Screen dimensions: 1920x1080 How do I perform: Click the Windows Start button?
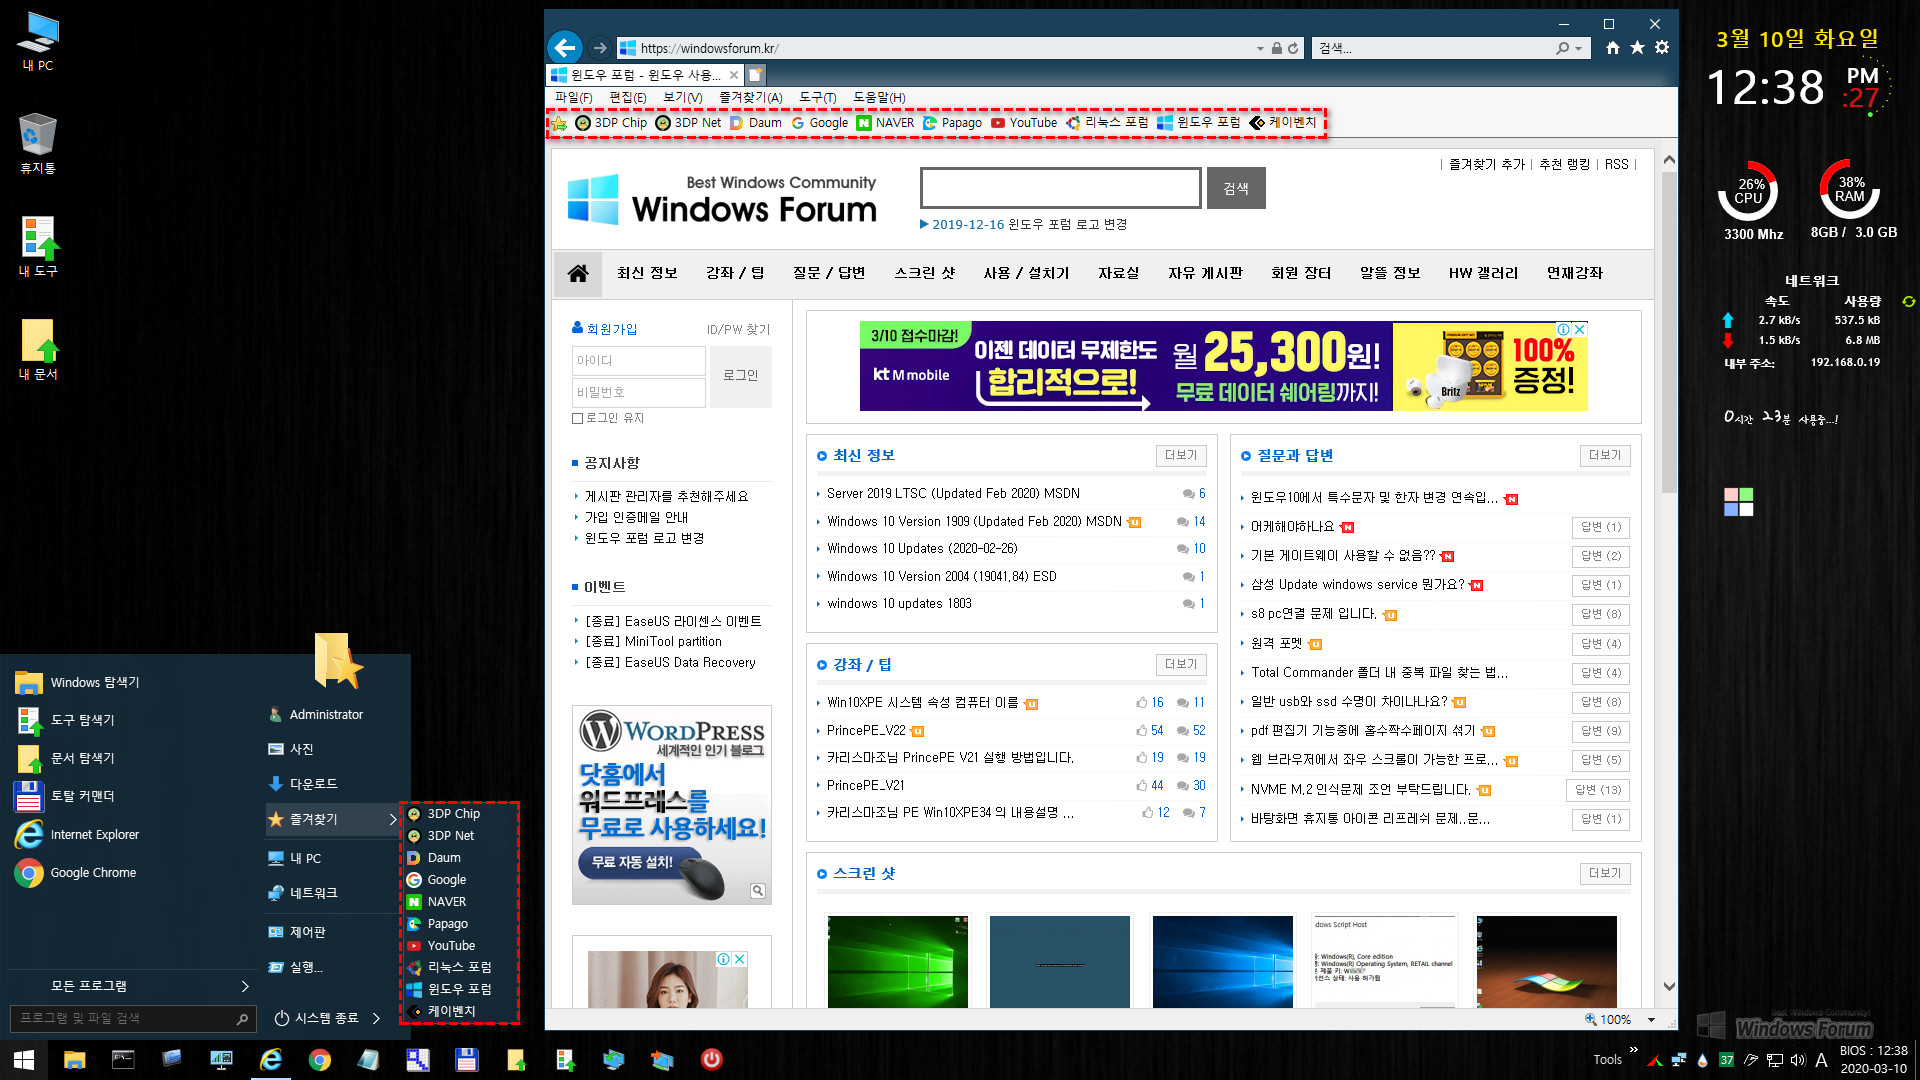coord(24,1059)
